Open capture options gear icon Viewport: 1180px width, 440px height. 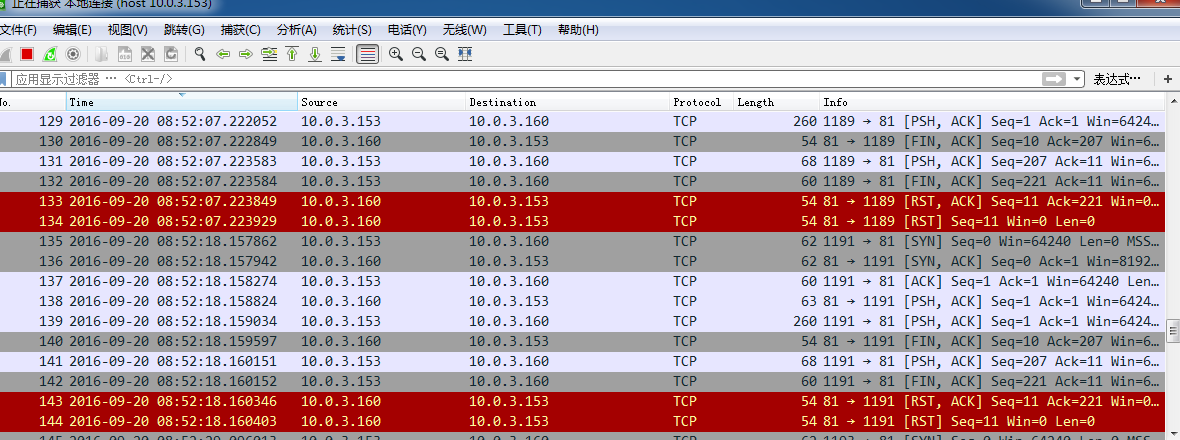coord(72,54)
